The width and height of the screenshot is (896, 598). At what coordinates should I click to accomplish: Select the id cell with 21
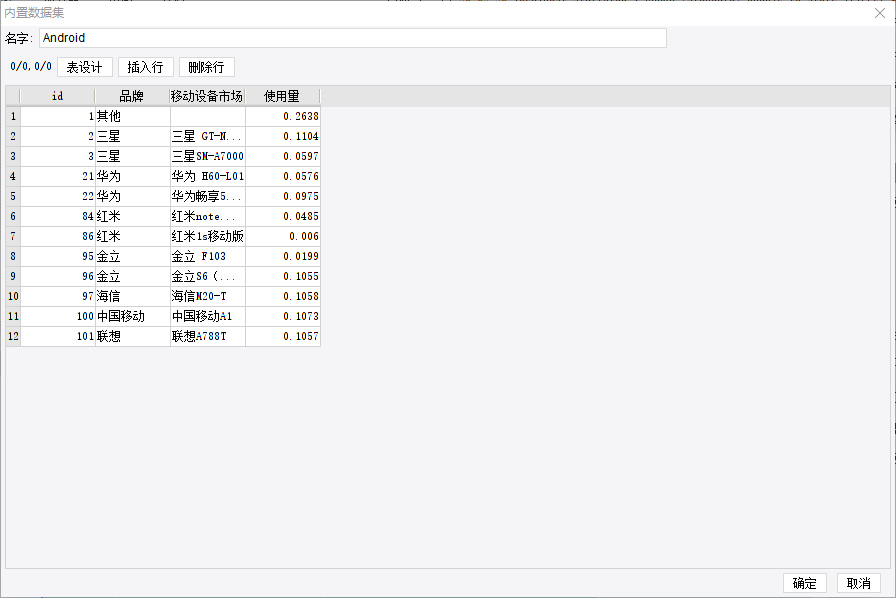click(58, 176)
